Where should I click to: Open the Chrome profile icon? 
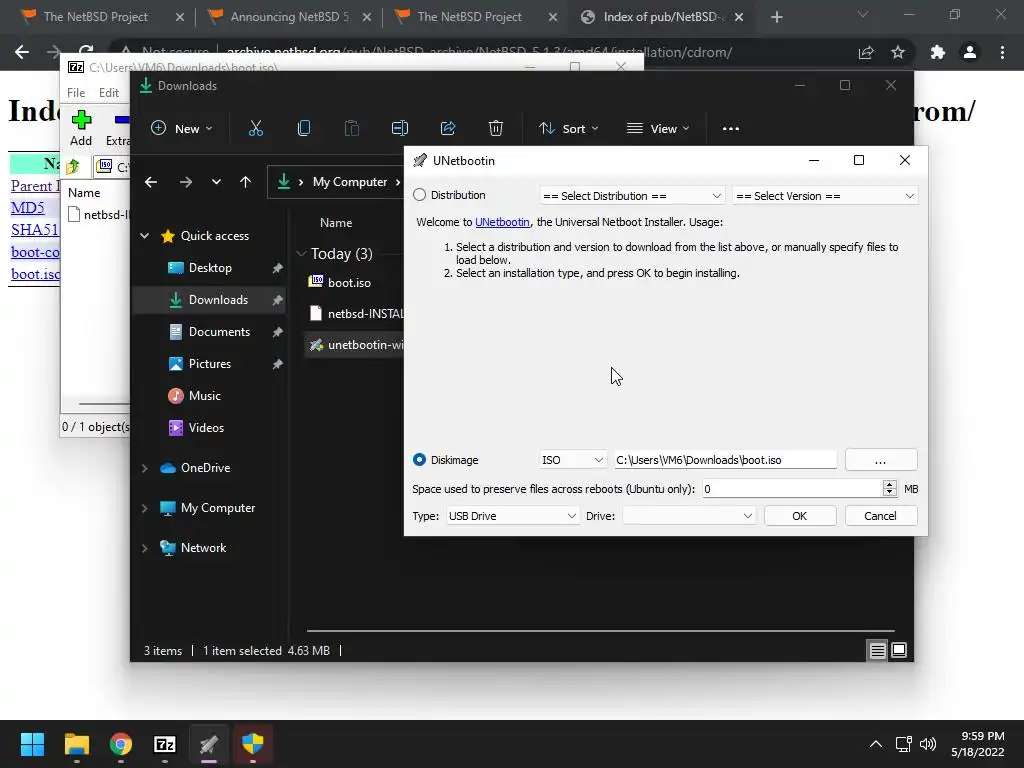coord(970,52)
